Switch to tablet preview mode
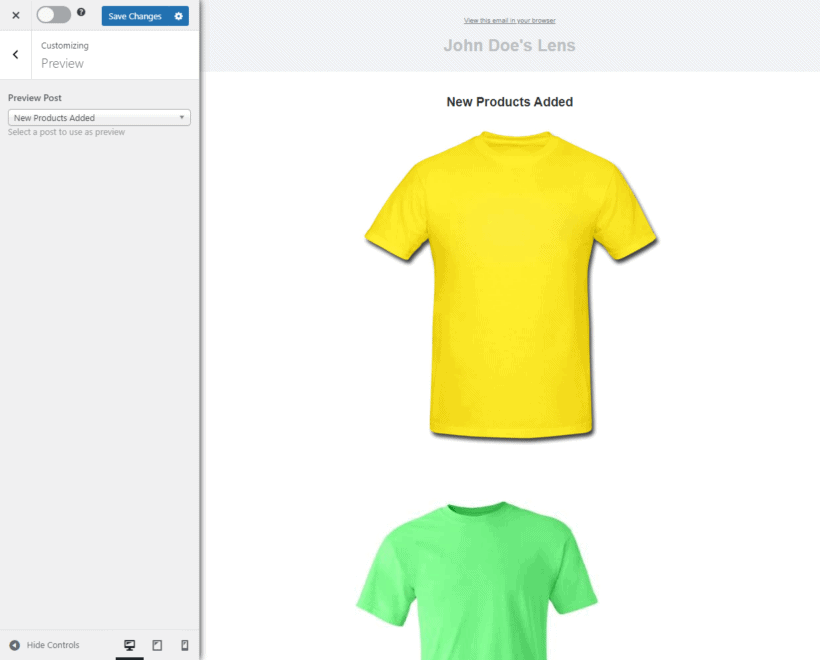 click(x=157, y=645)
